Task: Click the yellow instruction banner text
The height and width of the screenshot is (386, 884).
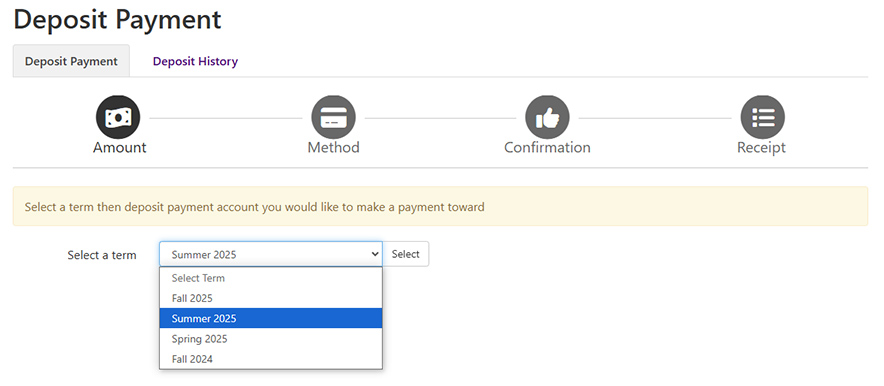Action: [x=254, y=207]
